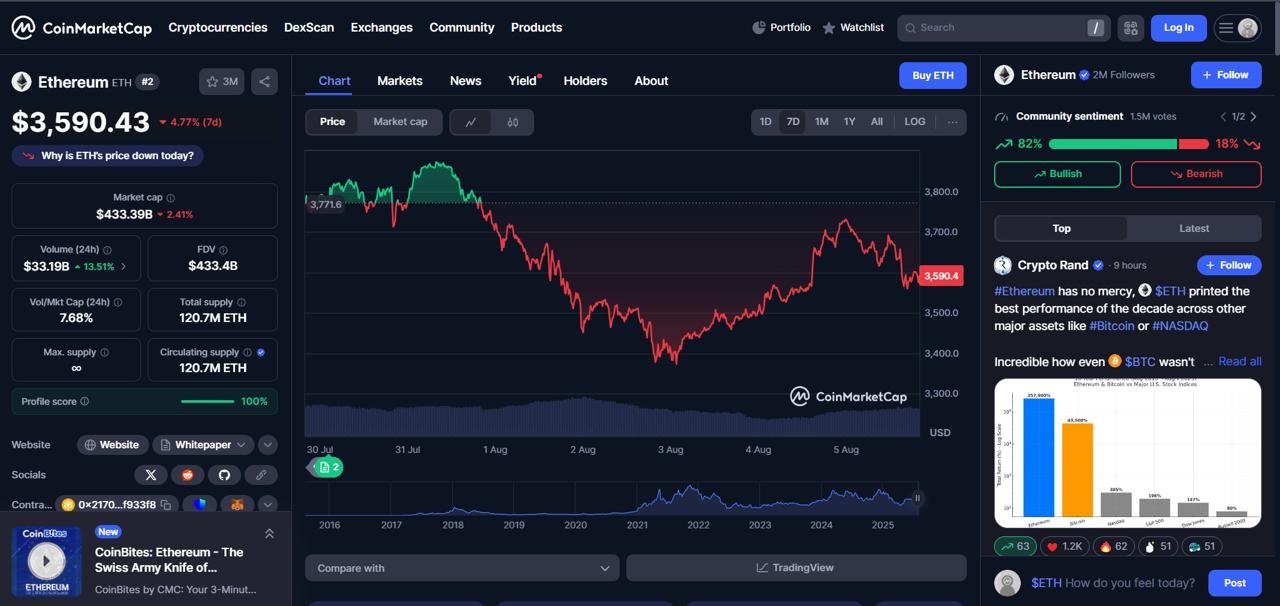Click the timeline range slider handle
Viewport: 1280px width, 606px height.
click(x=917, y=498)
